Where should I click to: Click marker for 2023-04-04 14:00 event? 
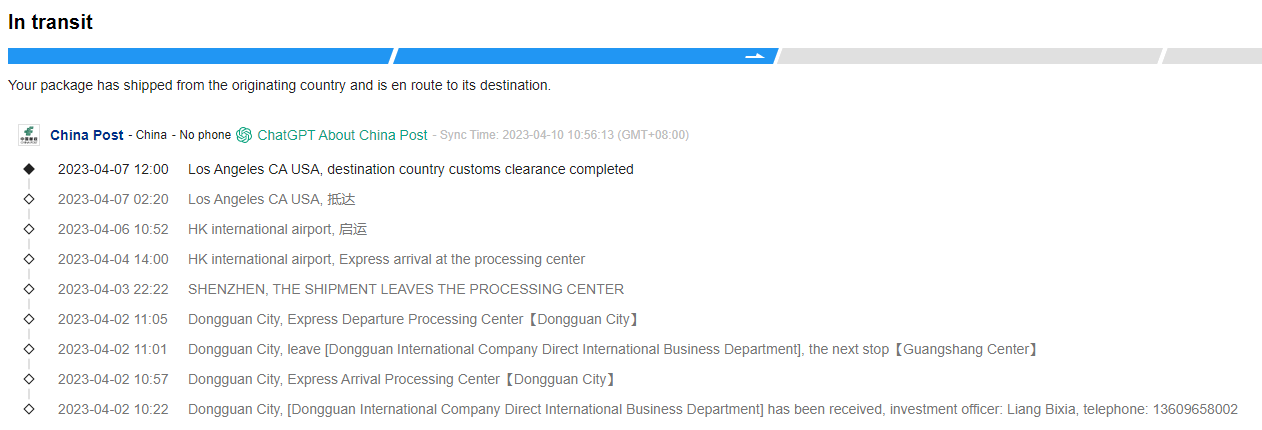(29, 259)
